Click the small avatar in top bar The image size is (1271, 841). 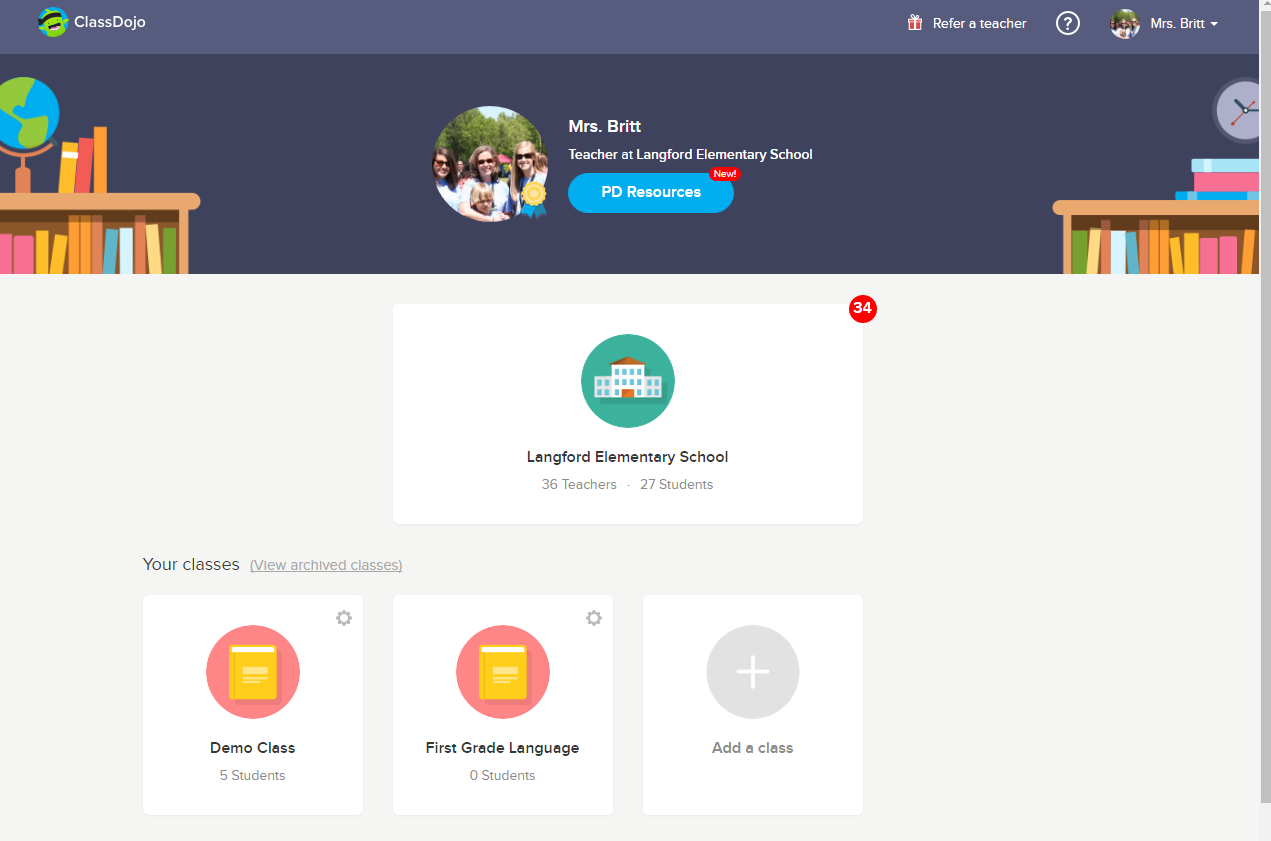click(1125, 23)
